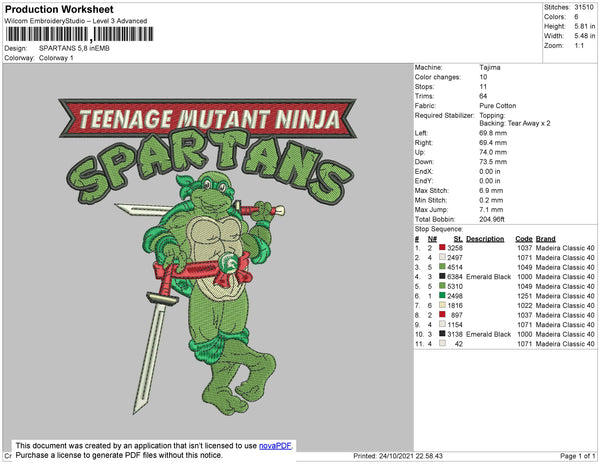Click the 'Code' column header
The height and width of the screenshot is (464, 600).
coord(523,239)
